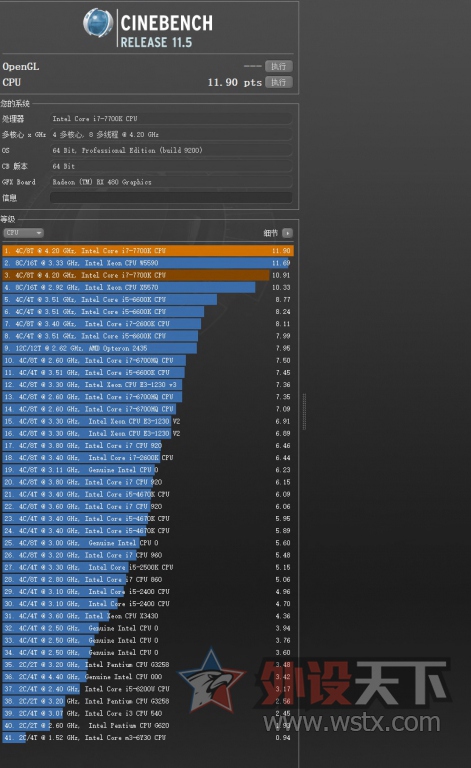Viewport: 471px width, 768px height.
Task: Select rank 37 i5-6200U row
Action: (x=148, y=689)
